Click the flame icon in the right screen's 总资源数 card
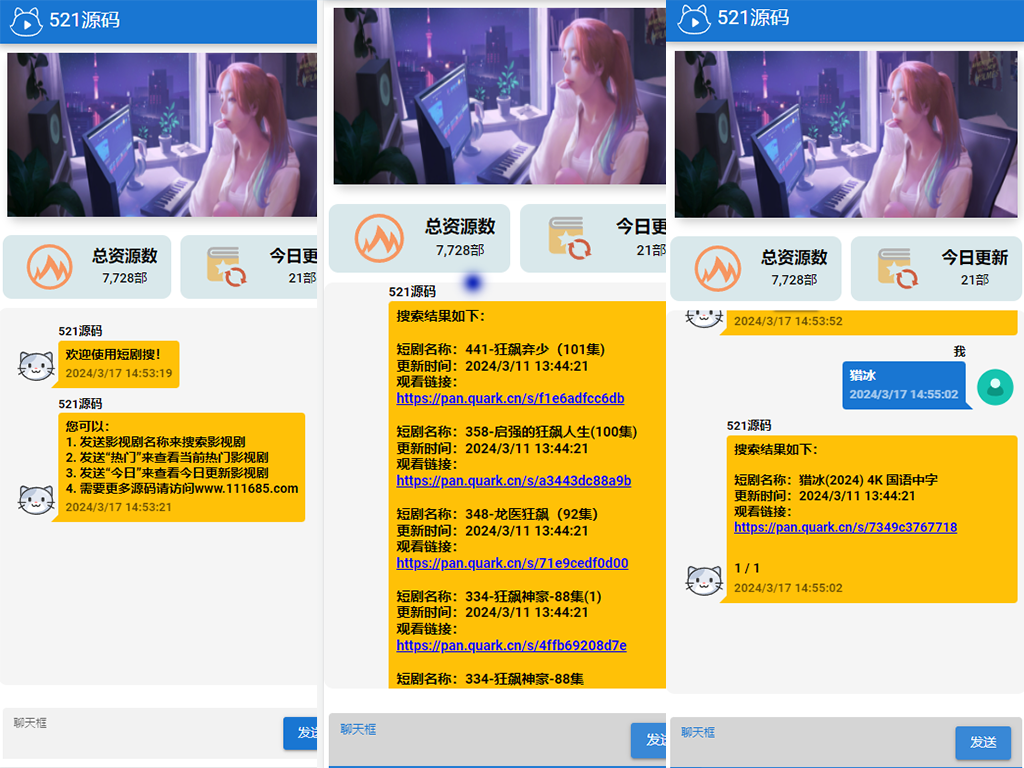 (x=718, y=268)
